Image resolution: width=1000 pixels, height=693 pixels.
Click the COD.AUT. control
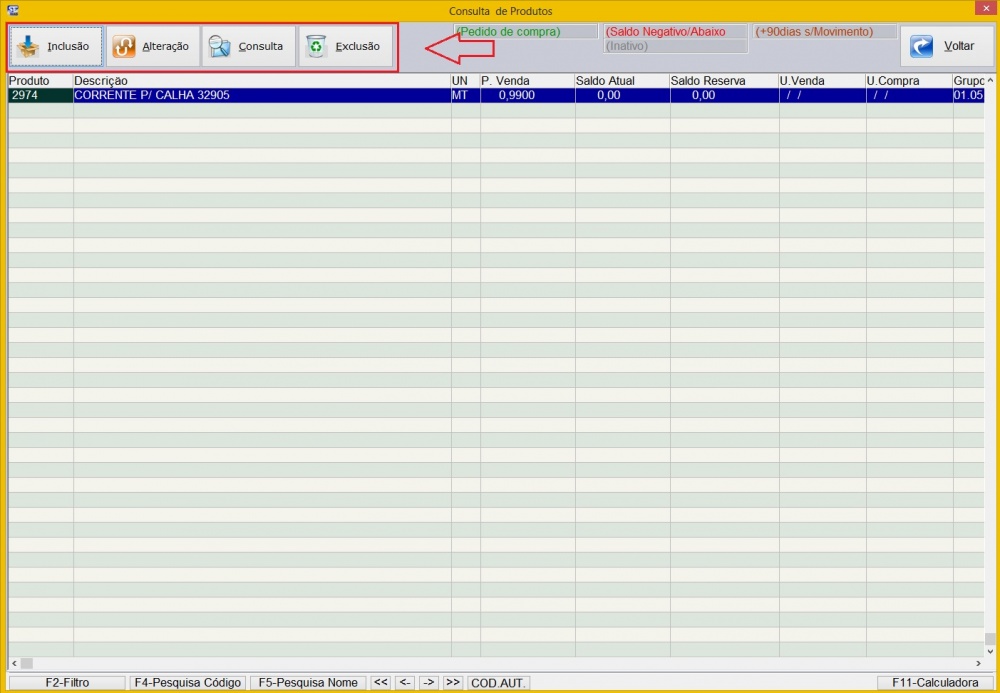tap(498, 682)
